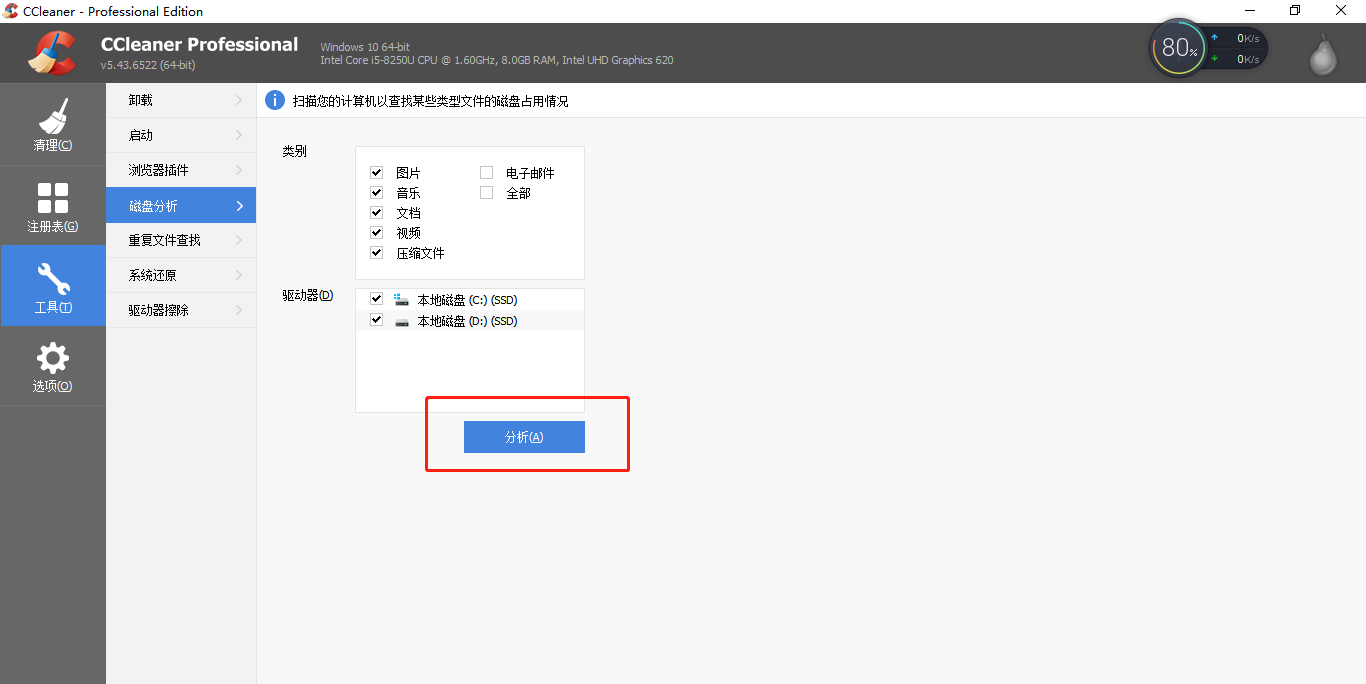This screenshot has height=684, width=1366.
Task: Click the 图片 label text
Action: (x=408, y=173)
